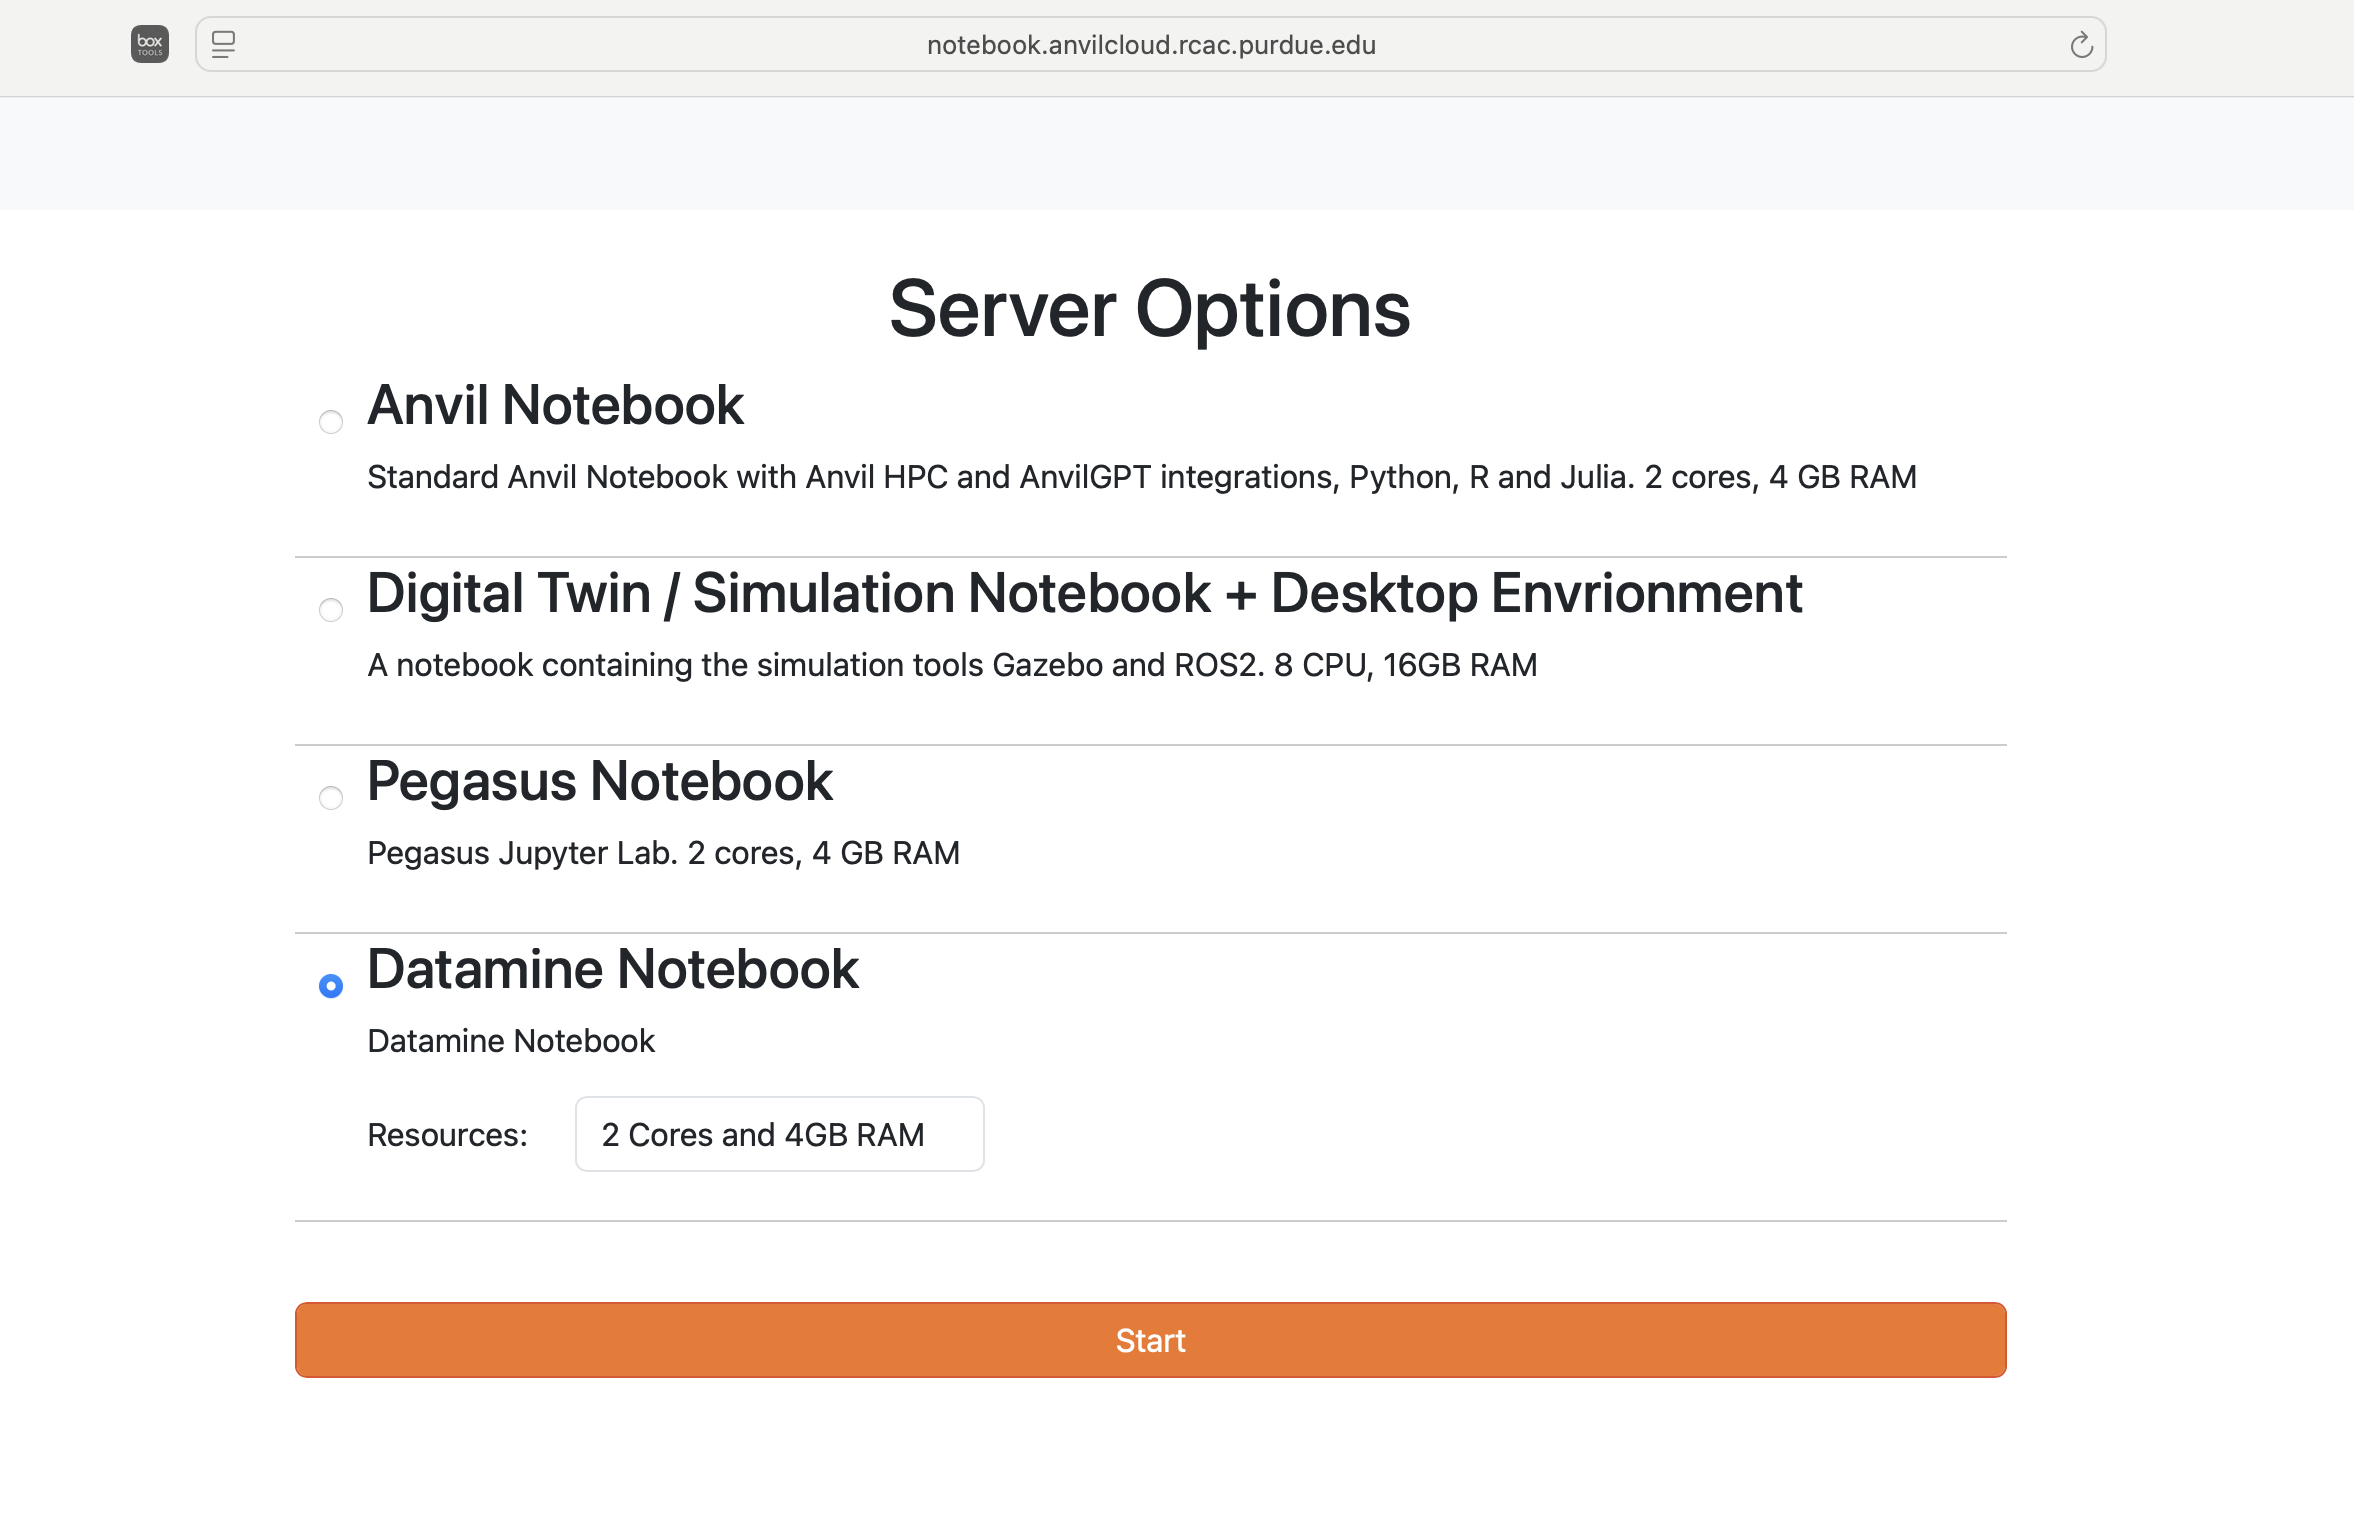Select the Anvil Notebook radio button
The image size is (2354, 1538).
(x=331, y=422)
